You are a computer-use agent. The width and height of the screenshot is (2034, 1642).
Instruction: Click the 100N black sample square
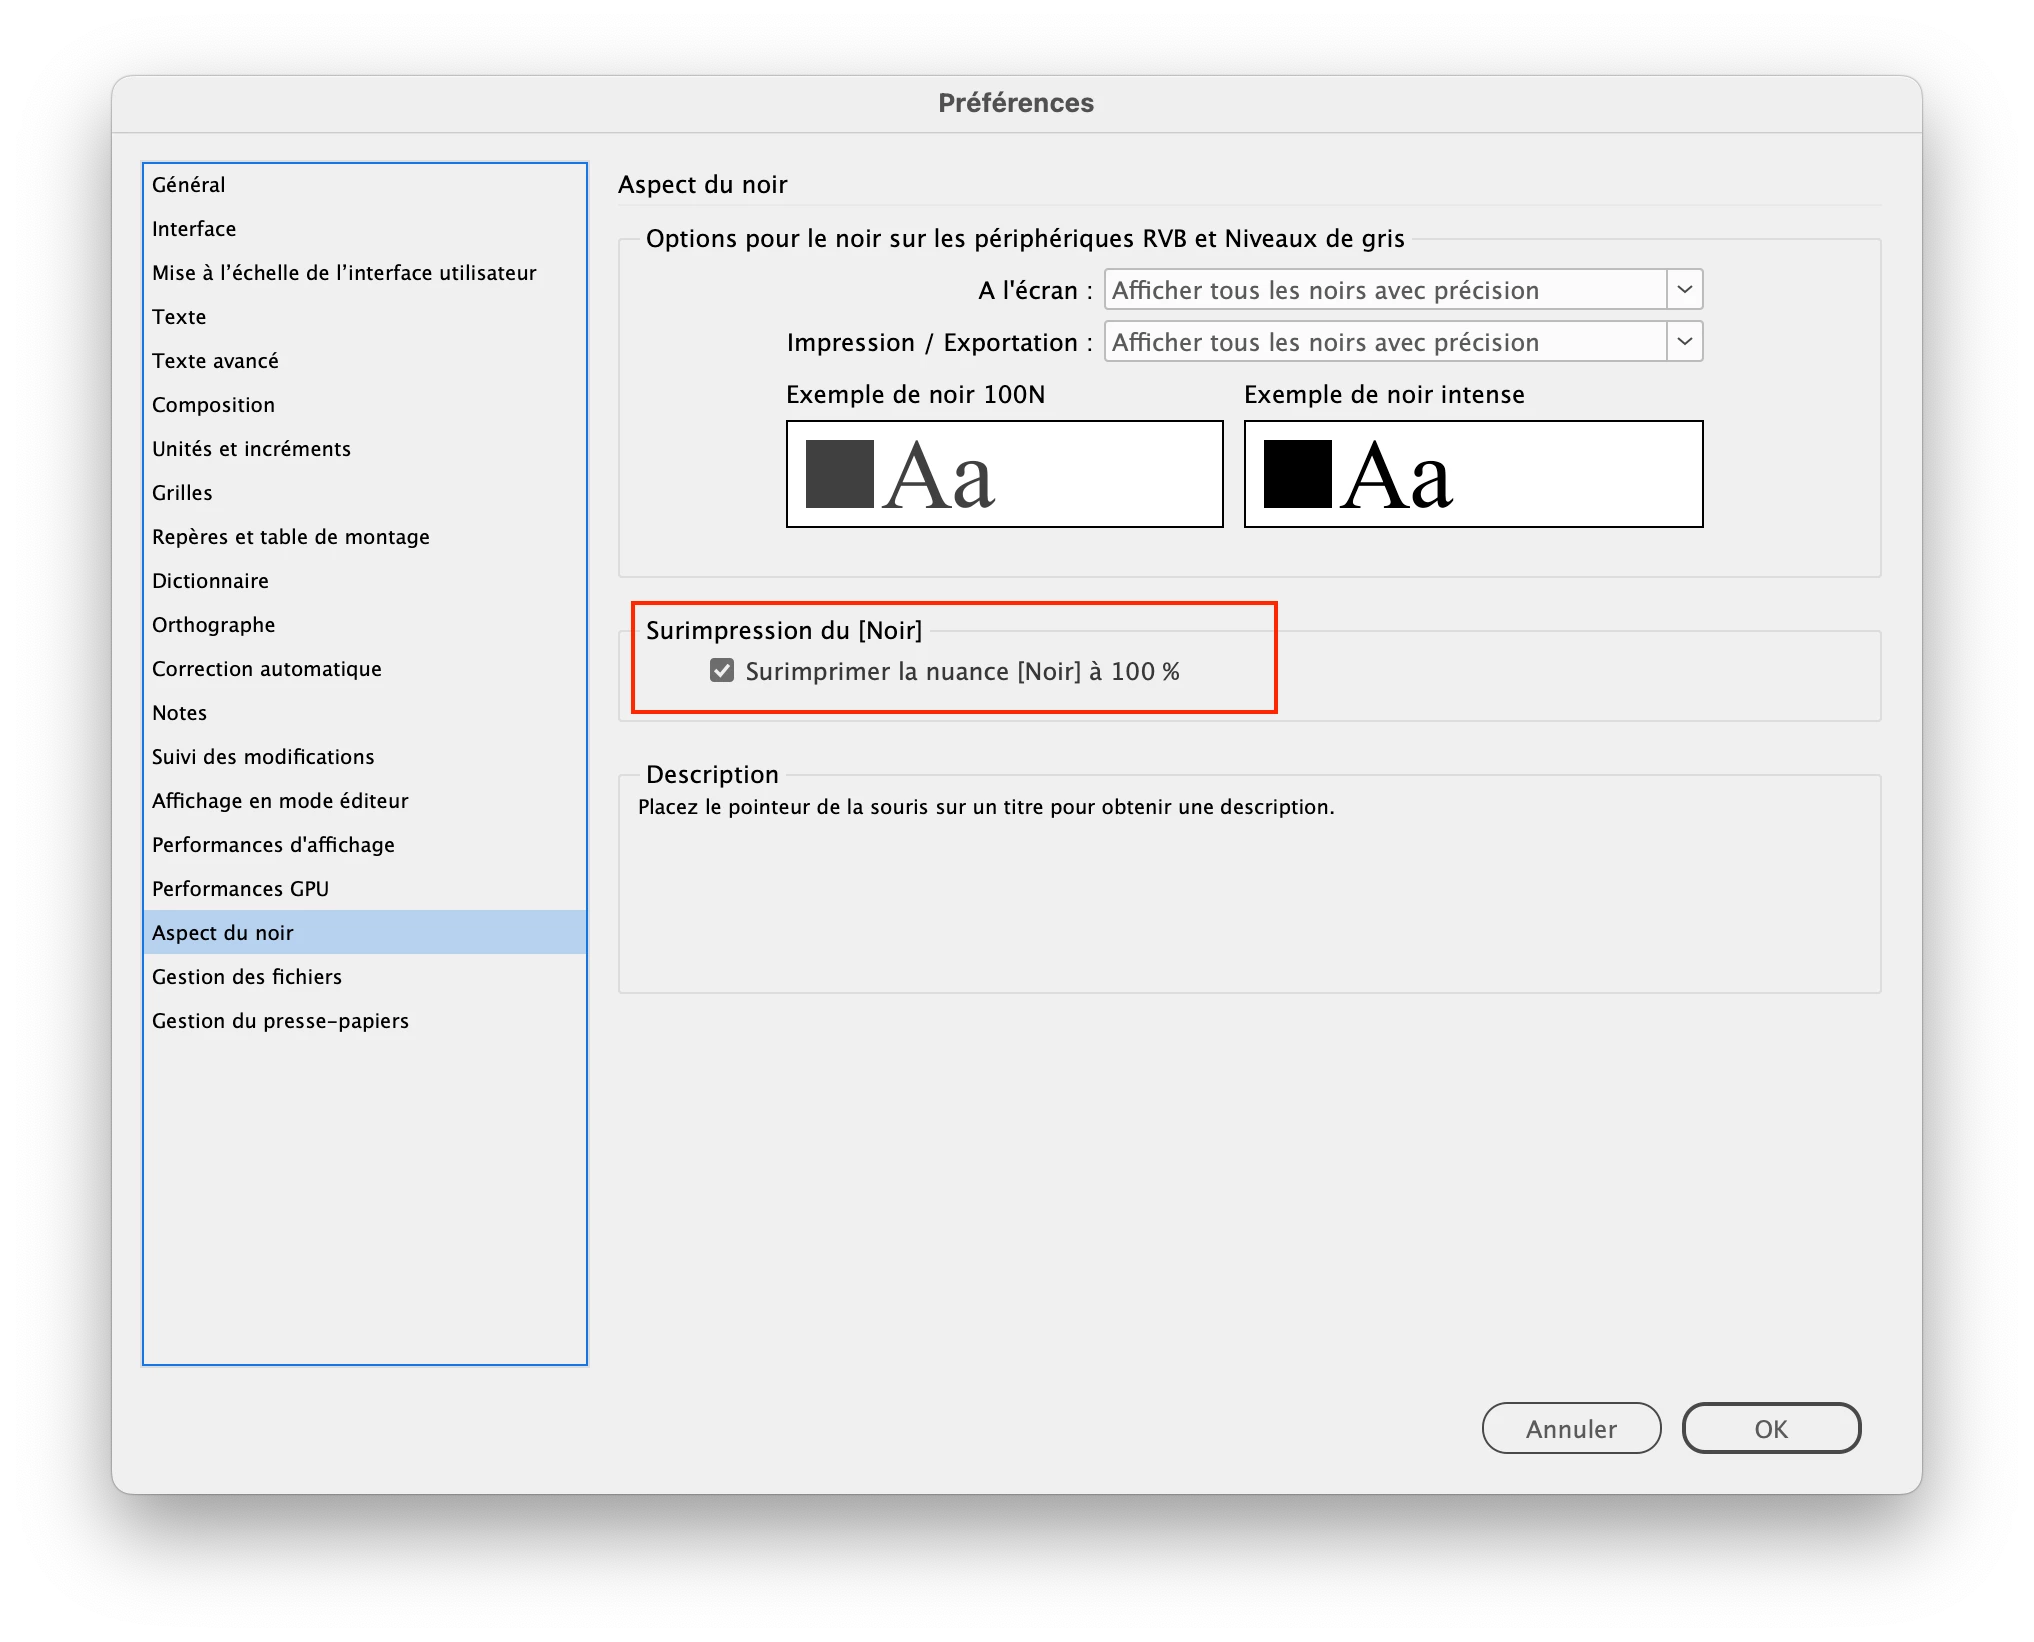pos(839,474)
